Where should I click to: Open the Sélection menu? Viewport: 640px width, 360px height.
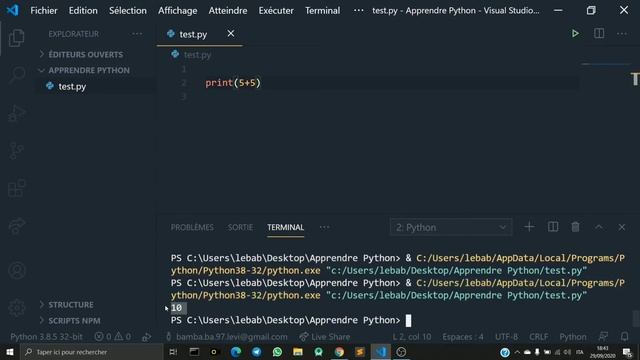[x=128, y=11]
